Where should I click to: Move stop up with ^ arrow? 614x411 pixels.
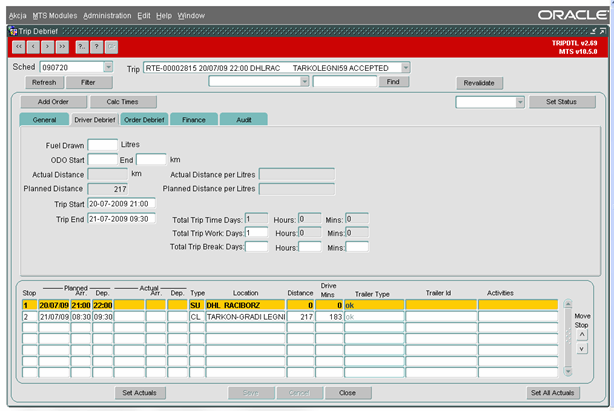(582, 335)
